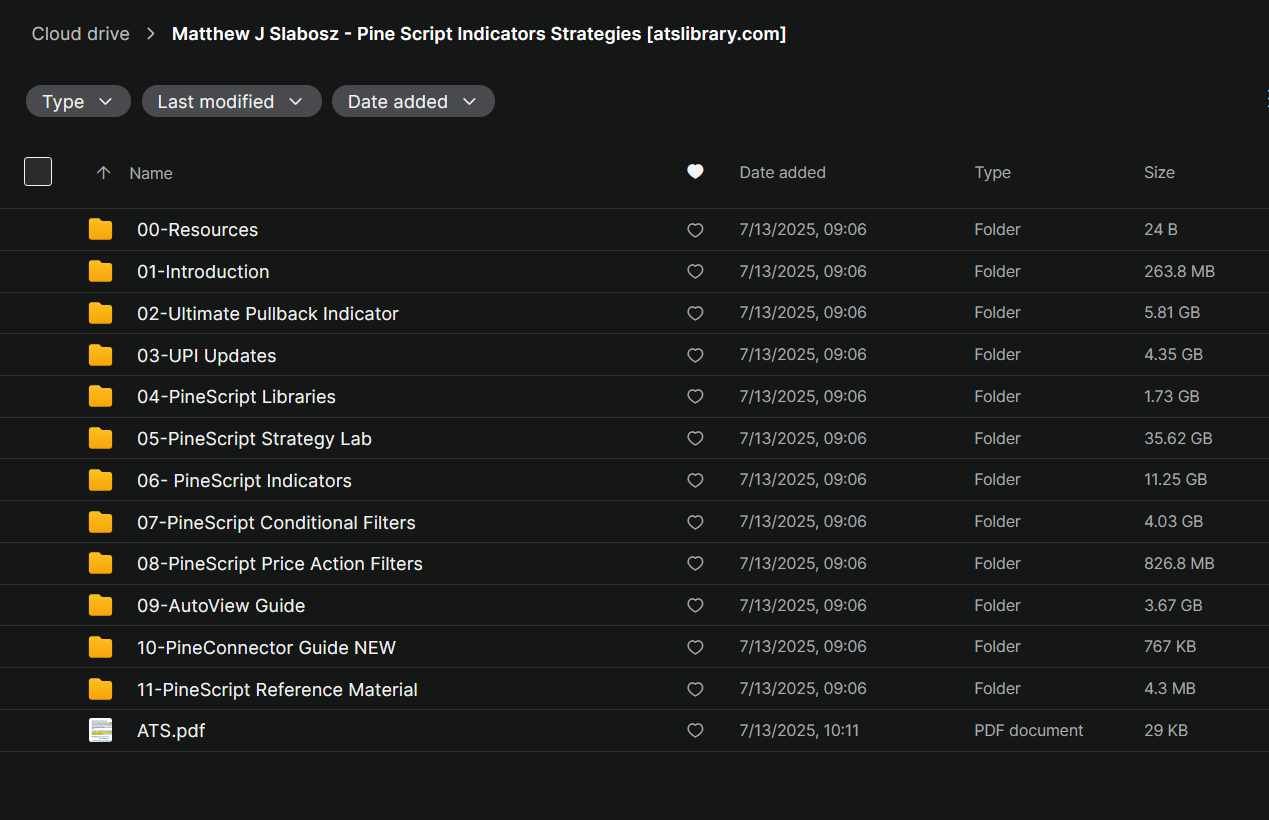The height and width of the screenshot is (820, 1269).
Task: Open the Type filter dropdown
Action: [x=78, y=102]
